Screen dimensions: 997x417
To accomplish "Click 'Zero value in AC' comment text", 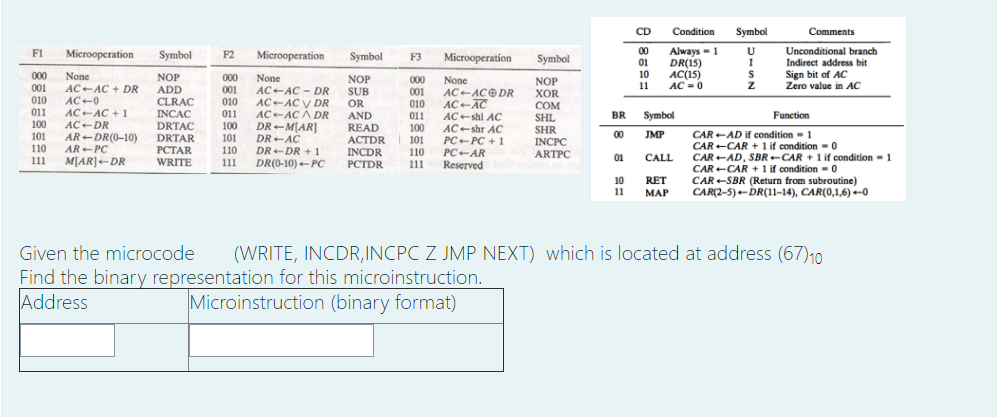I will point(823,85).
